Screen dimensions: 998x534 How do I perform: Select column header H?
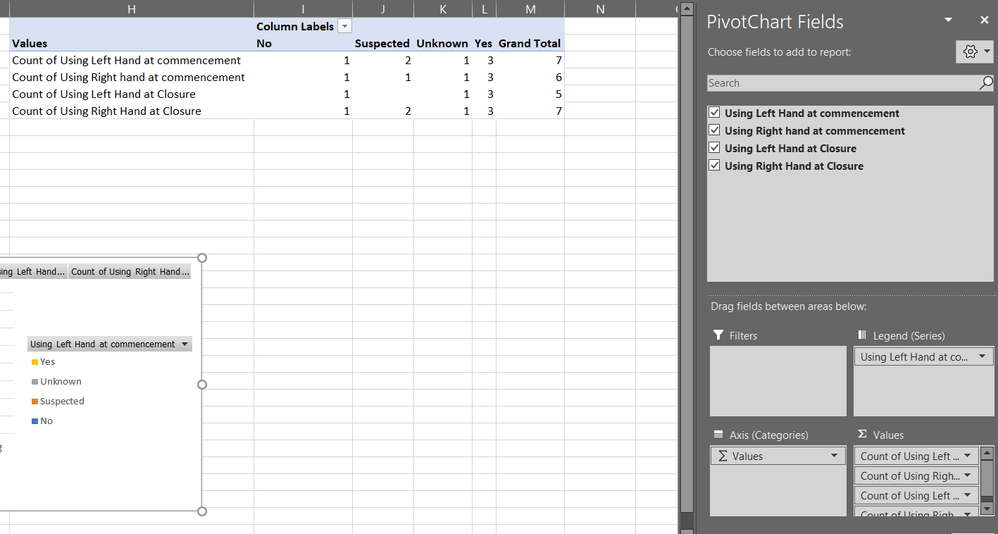[x=131, y=9]
